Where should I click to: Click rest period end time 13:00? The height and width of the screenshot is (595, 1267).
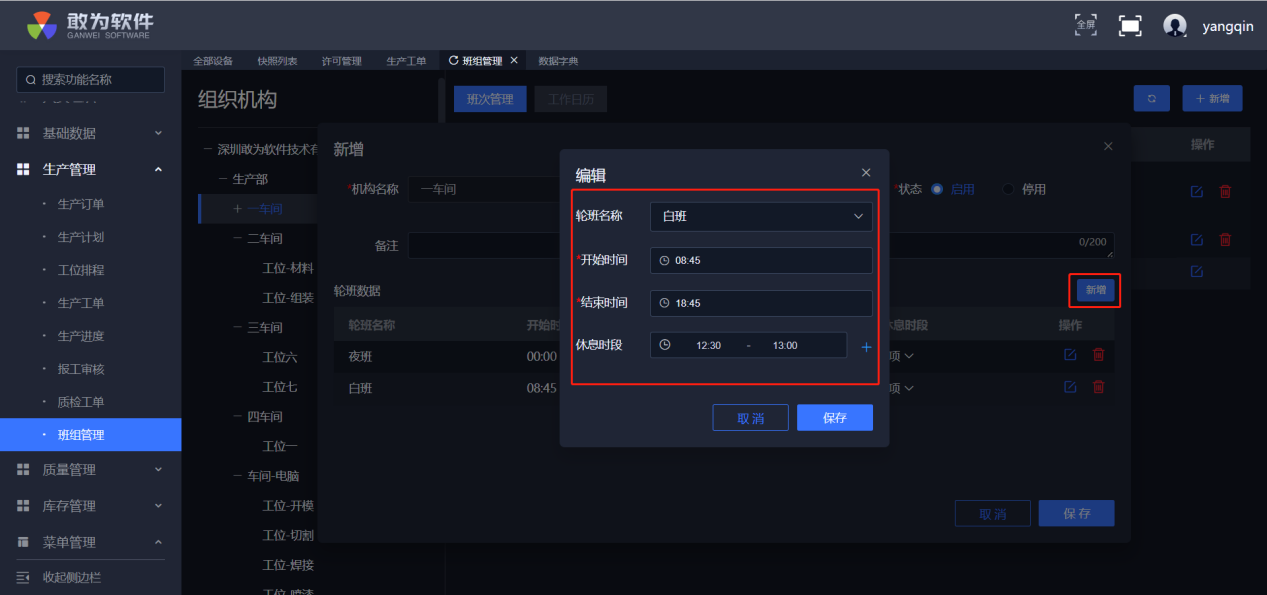pos(785,345)
